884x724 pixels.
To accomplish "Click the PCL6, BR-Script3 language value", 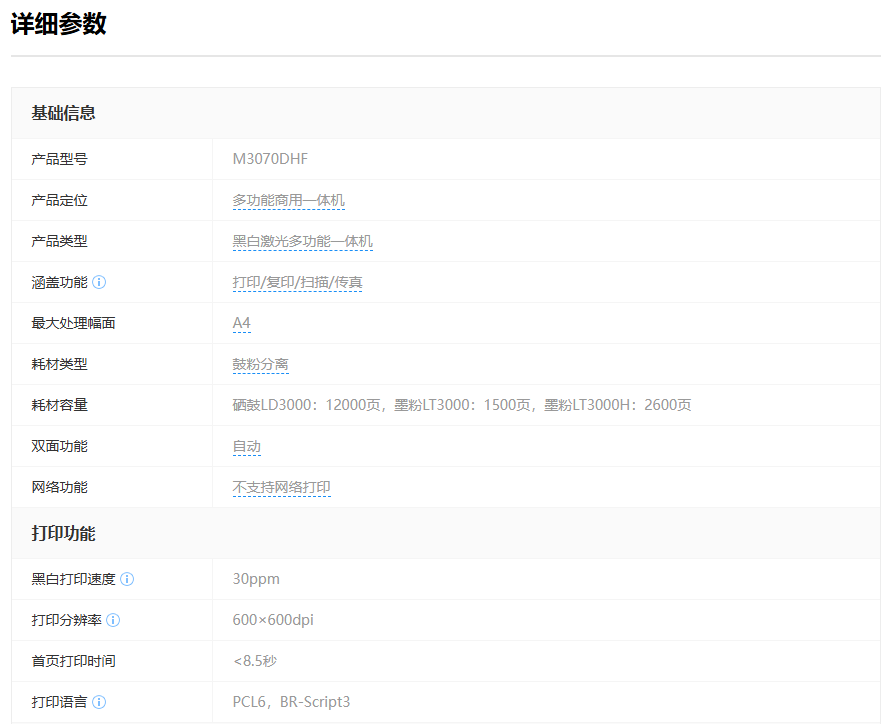I will pyautogui.click(x=291, y=702).
